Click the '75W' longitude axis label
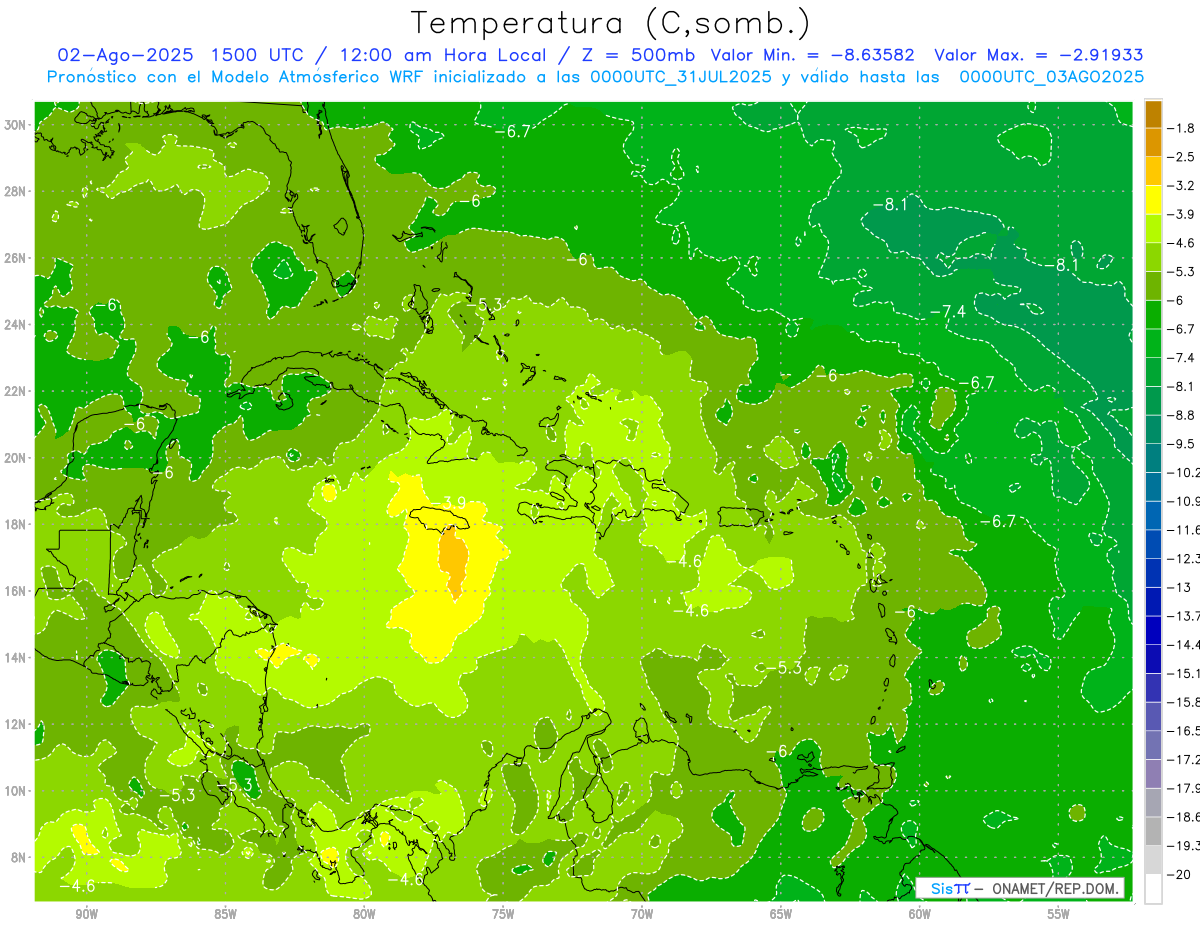 point(503,914)
